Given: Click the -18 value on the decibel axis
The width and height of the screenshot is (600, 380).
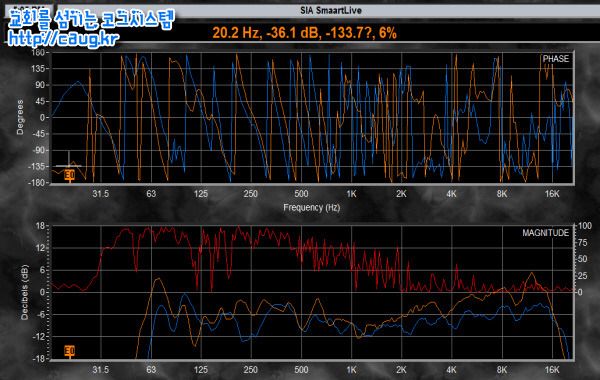Looking at the screenshot, I should (x=39, y=359).
